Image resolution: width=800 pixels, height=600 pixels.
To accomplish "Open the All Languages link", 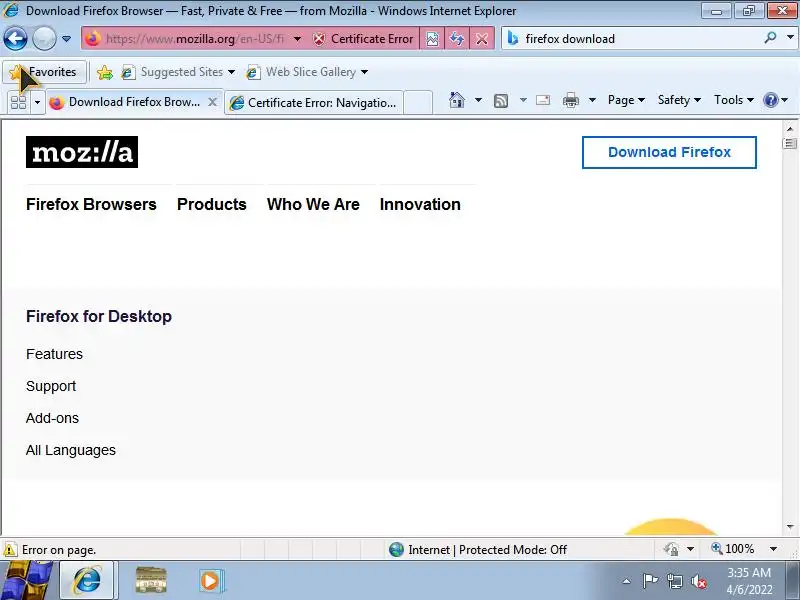I will [71, 450].
